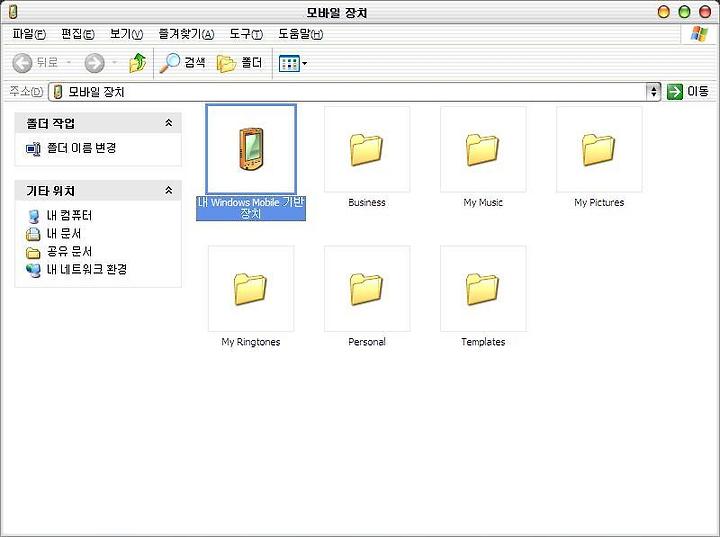The image size is (720, 537).
Task: Go up one folder level
Action: (137, 63)
